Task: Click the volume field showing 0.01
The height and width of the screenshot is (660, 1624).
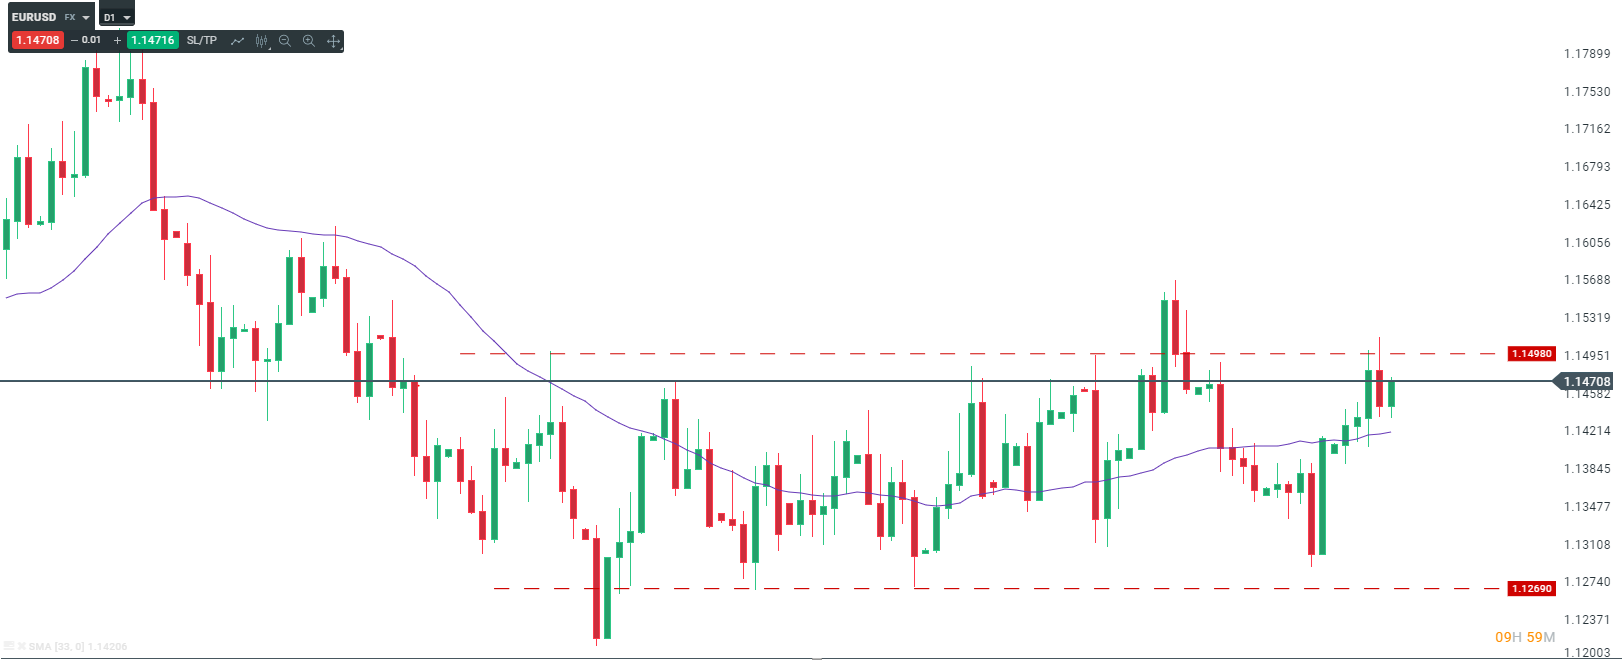Action: [x=92, y=40]
